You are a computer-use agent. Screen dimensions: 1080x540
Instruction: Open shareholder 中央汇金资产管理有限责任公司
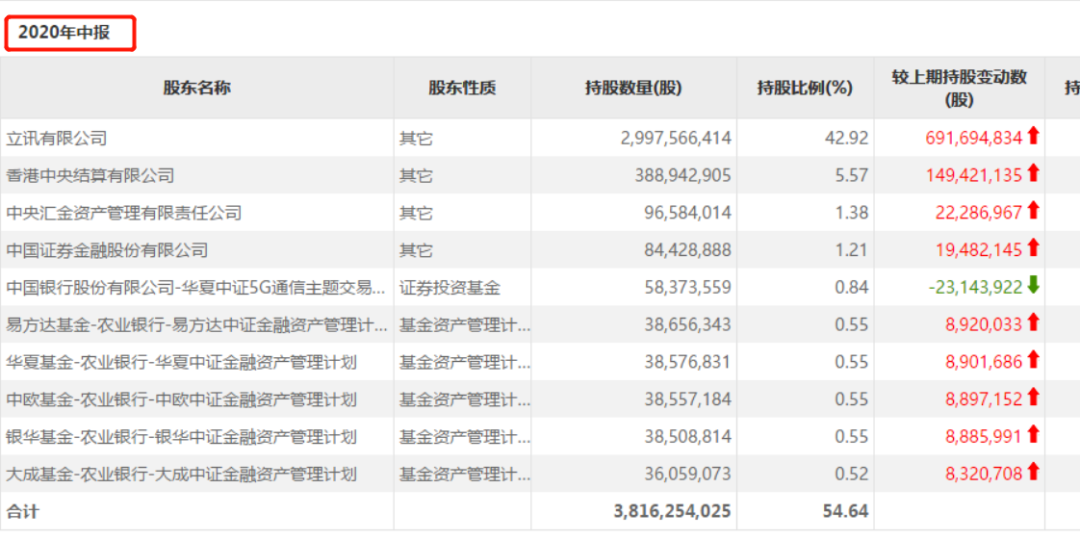coord(124,213)
